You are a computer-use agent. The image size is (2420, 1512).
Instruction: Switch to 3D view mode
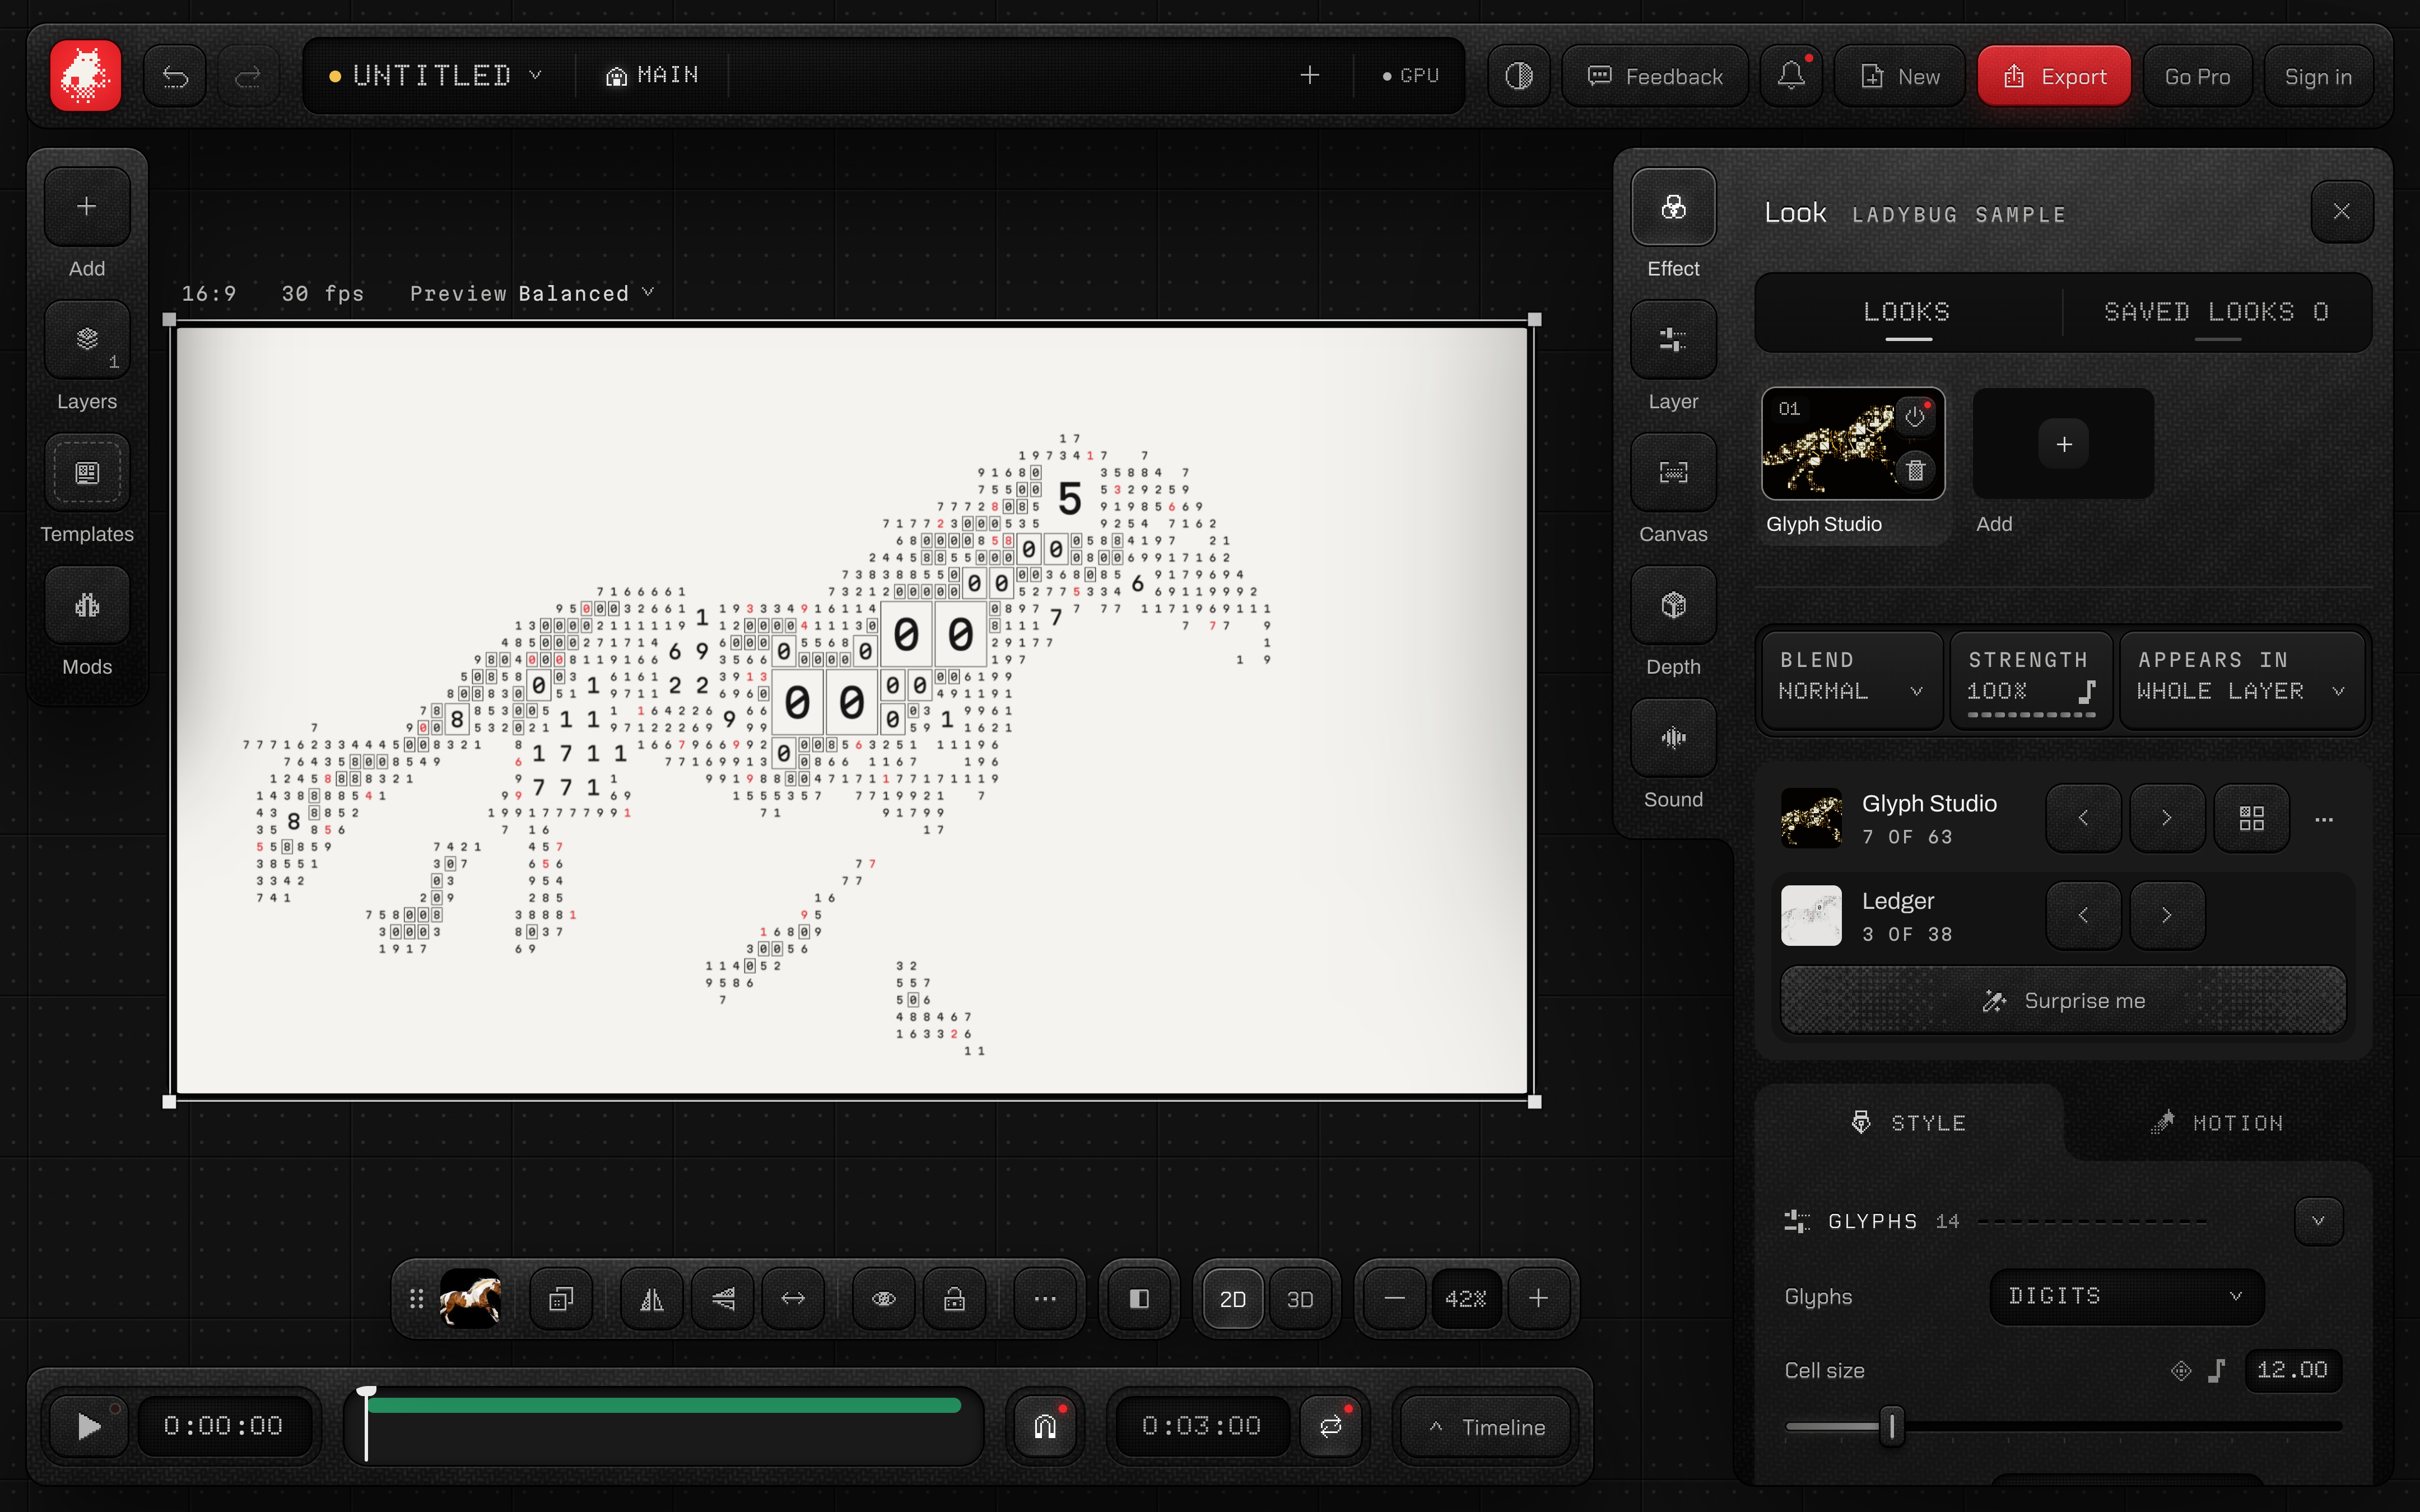pyautogui.click(x=1299, y=1299)
